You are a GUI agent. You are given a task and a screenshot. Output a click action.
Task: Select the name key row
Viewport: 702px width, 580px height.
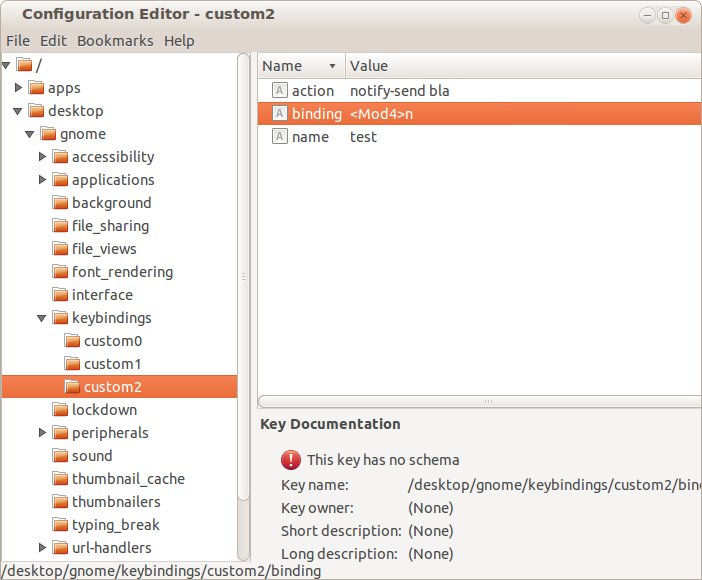pos(479,137)
